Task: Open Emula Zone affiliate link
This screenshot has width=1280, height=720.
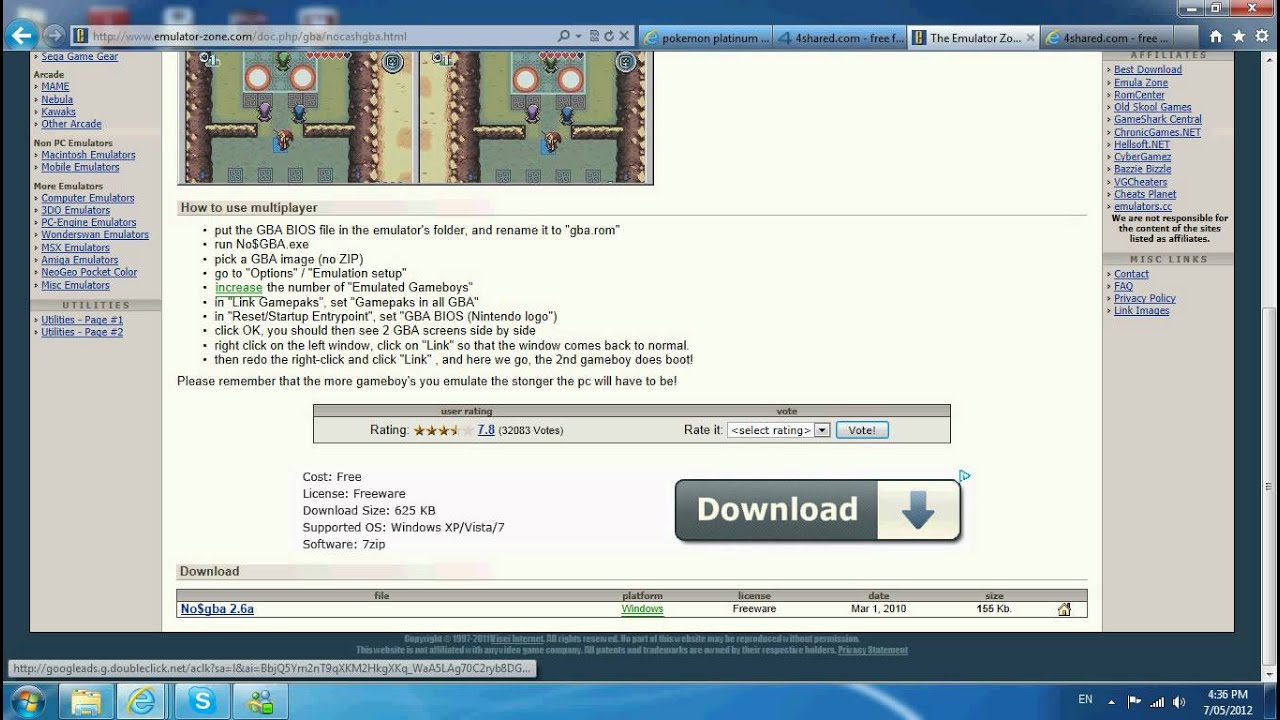Action: 1141,82
